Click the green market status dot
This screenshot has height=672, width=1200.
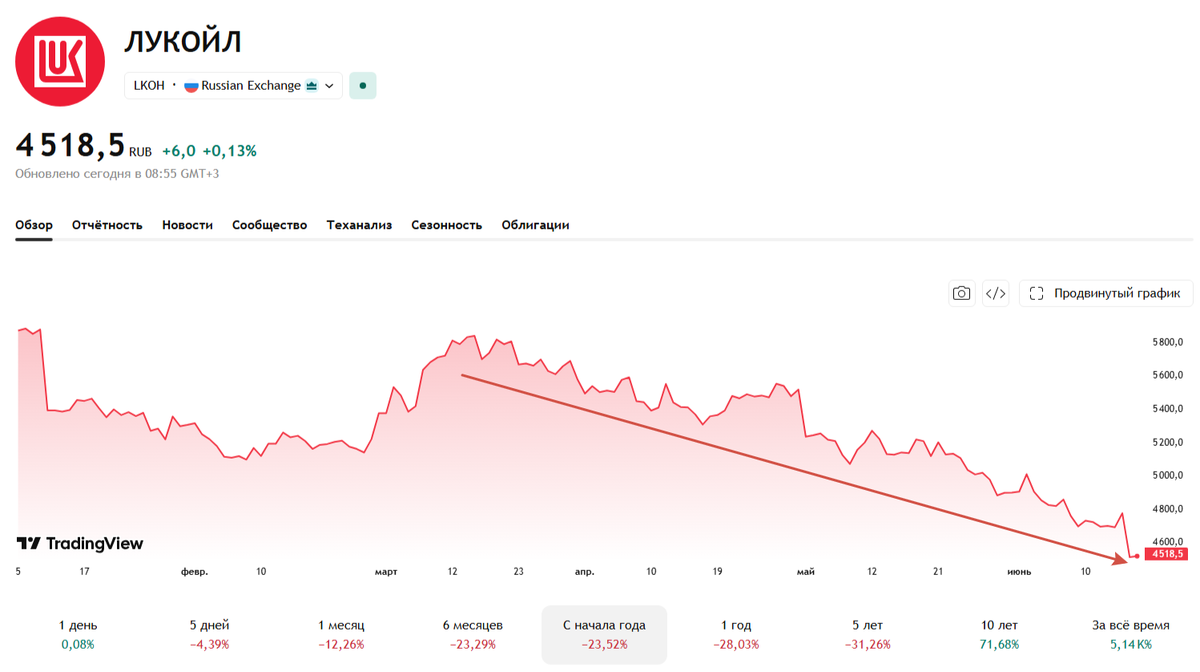click(x=362, y=86)
